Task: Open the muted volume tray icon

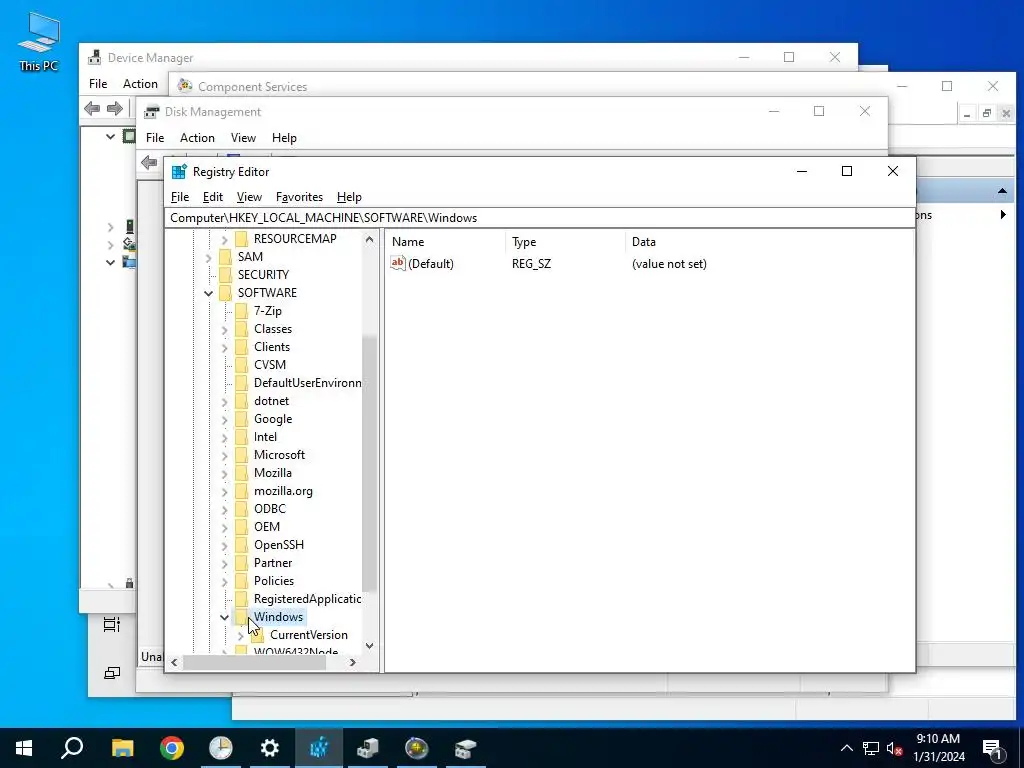Action: pyautogui.click(x=894, y=748)
